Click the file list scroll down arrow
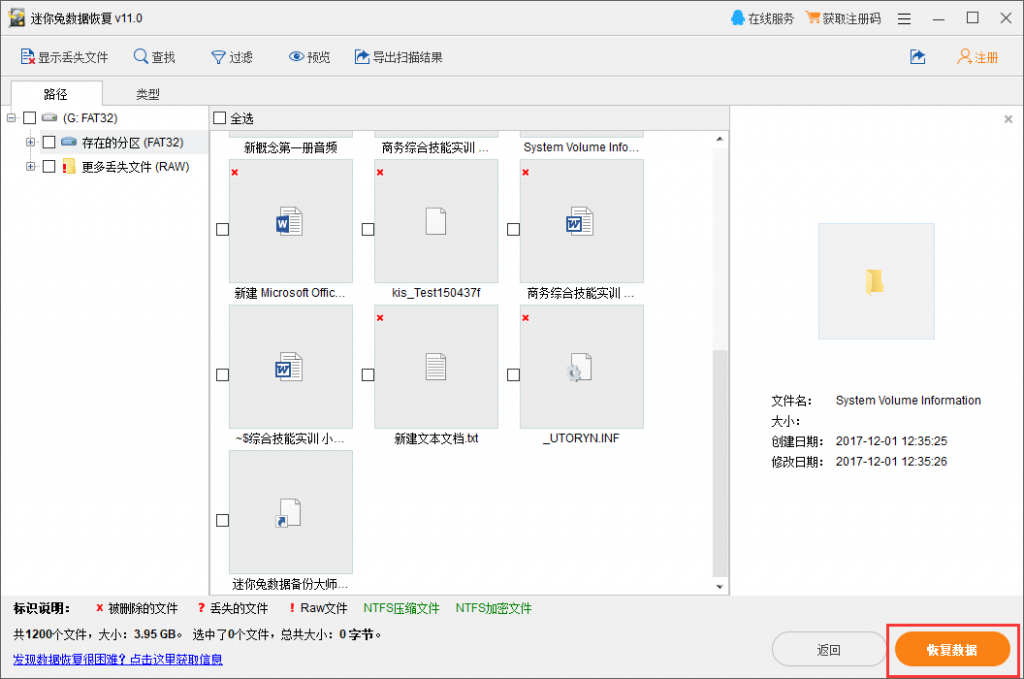1024x679 pixels. point(720,586)
